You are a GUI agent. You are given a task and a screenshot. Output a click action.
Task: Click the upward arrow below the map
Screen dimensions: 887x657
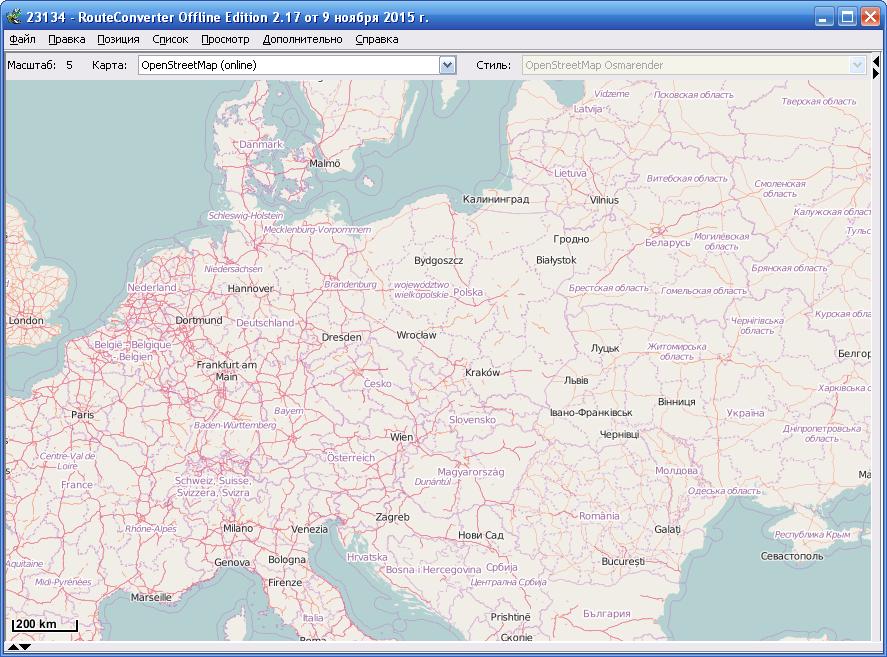tap(13, 647)
